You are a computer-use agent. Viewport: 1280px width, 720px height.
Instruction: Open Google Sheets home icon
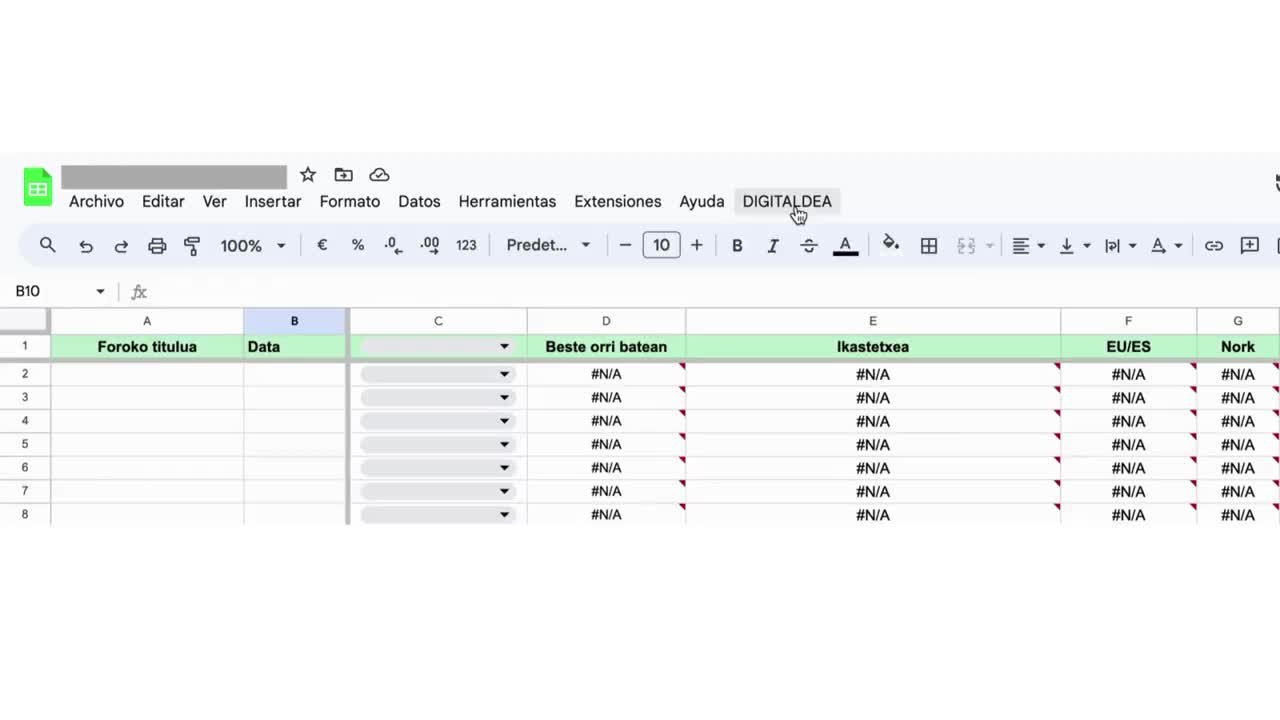tap(38, 188)
